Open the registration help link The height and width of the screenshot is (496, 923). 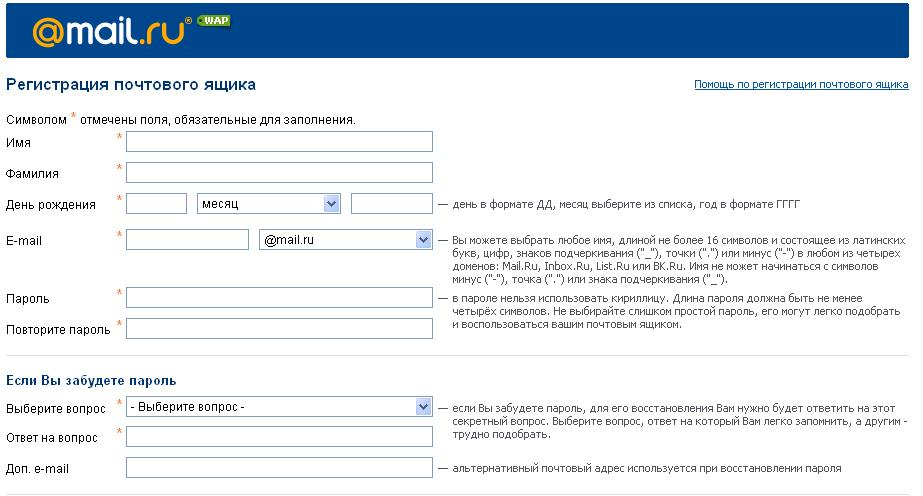click(x=801, y=84)
